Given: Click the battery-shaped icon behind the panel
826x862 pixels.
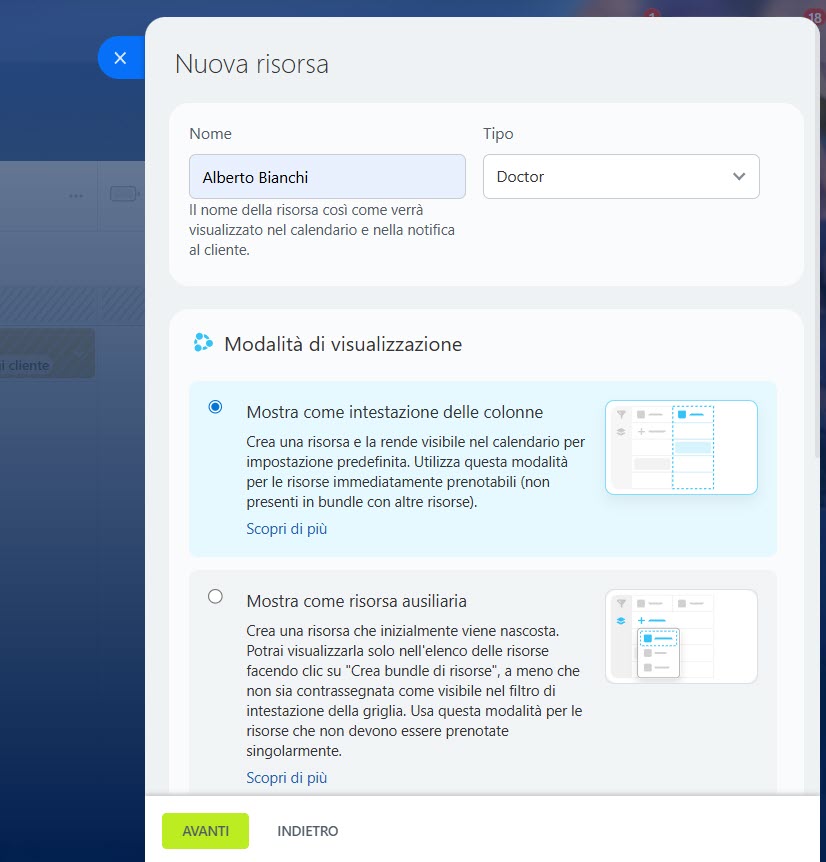Looking at the screenshot, I should (x=122, y=194).
